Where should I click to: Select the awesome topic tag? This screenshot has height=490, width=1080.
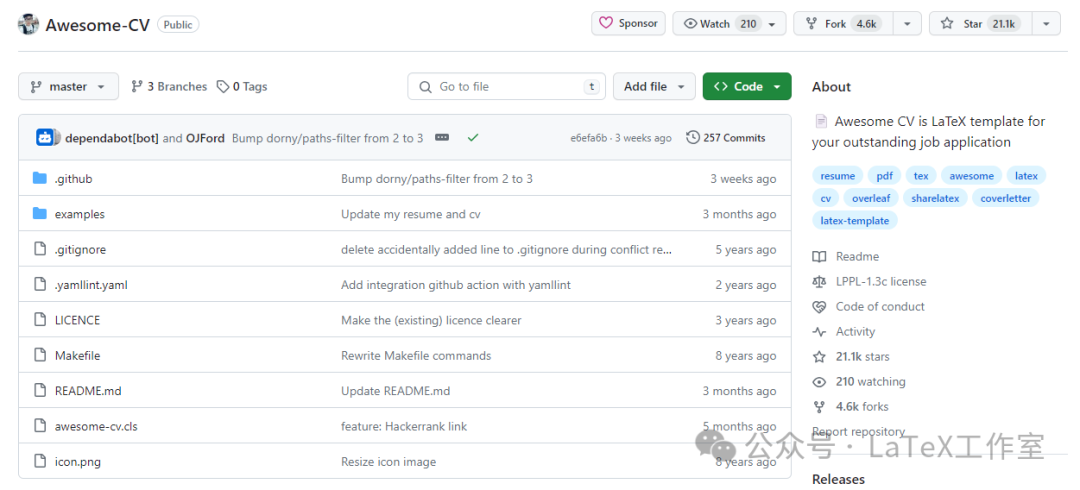click(971, 176)
